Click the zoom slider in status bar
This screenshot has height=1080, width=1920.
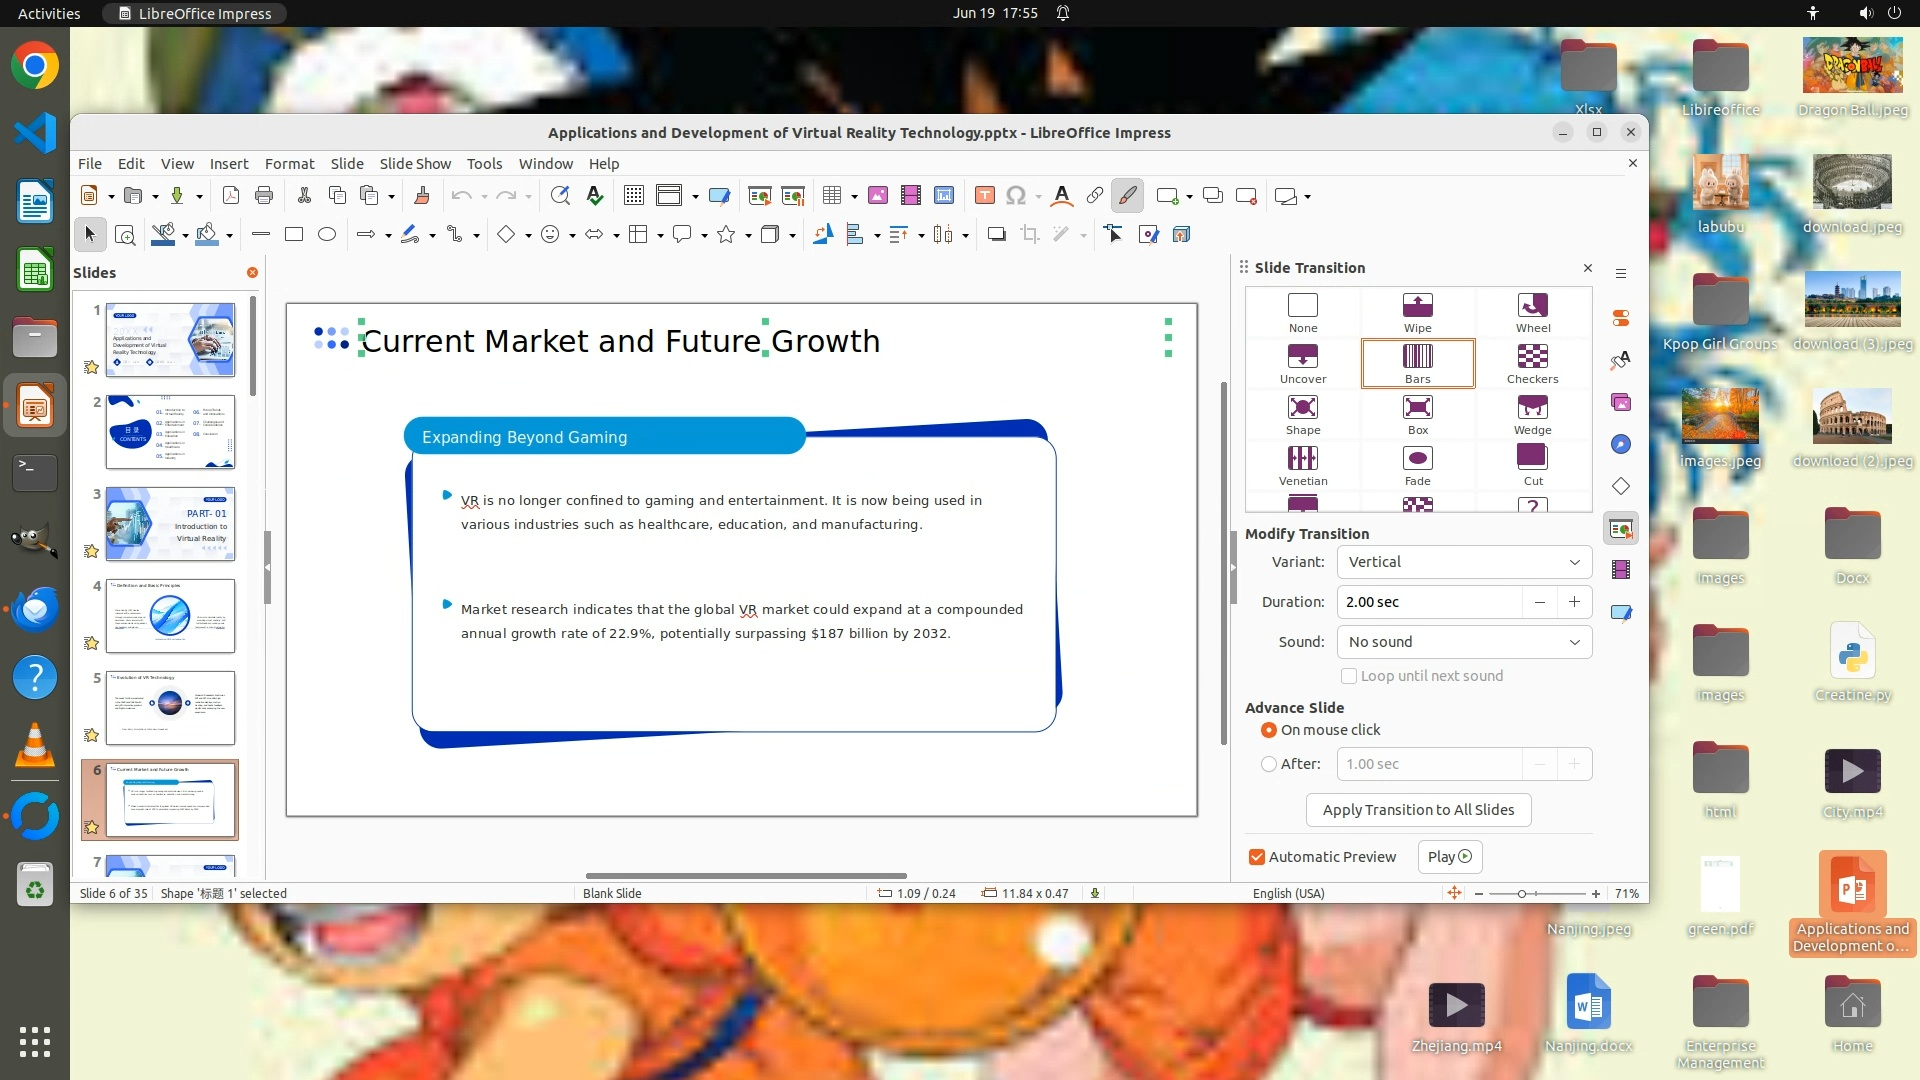coord(1536,894)
